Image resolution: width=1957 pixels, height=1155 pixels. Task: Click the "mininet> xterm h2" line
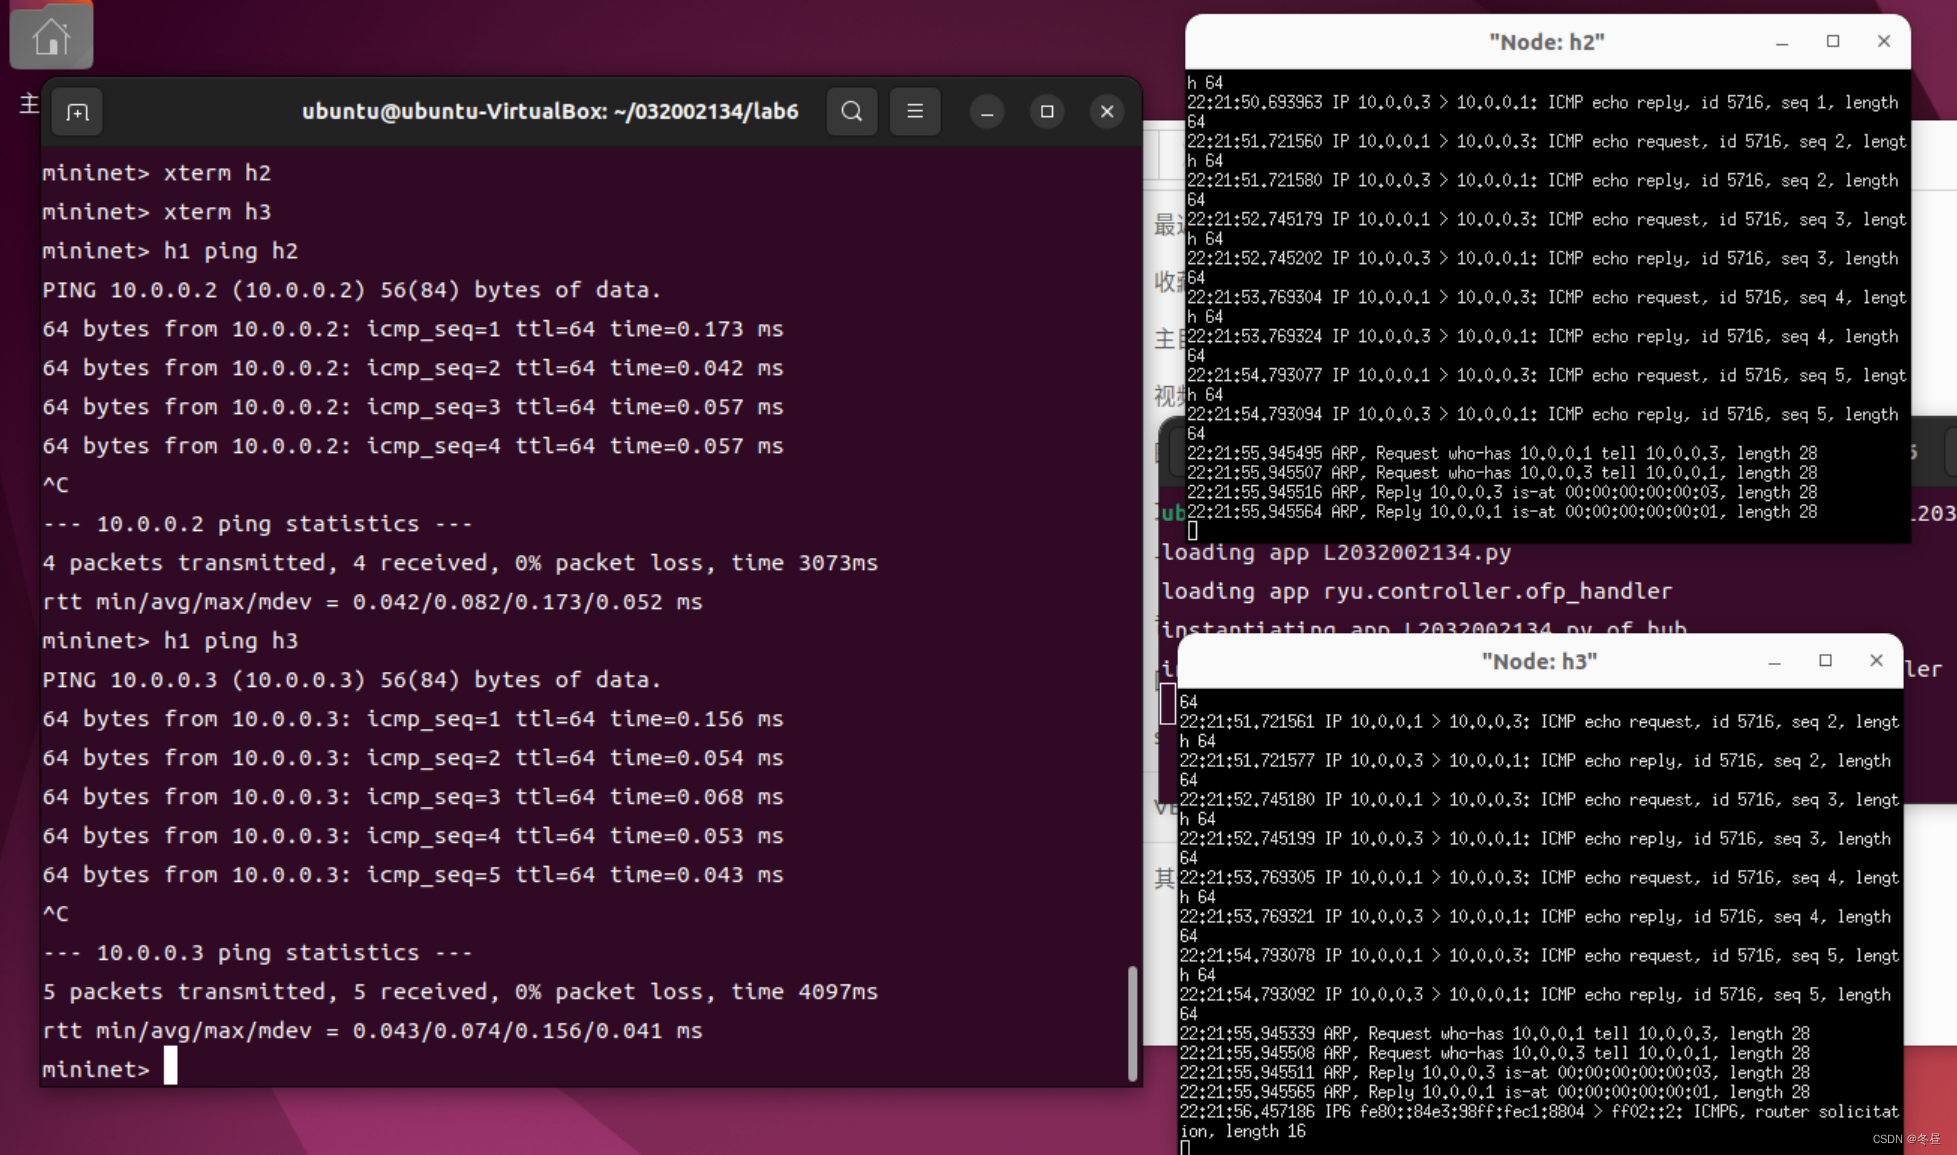[x=157, y=173]
